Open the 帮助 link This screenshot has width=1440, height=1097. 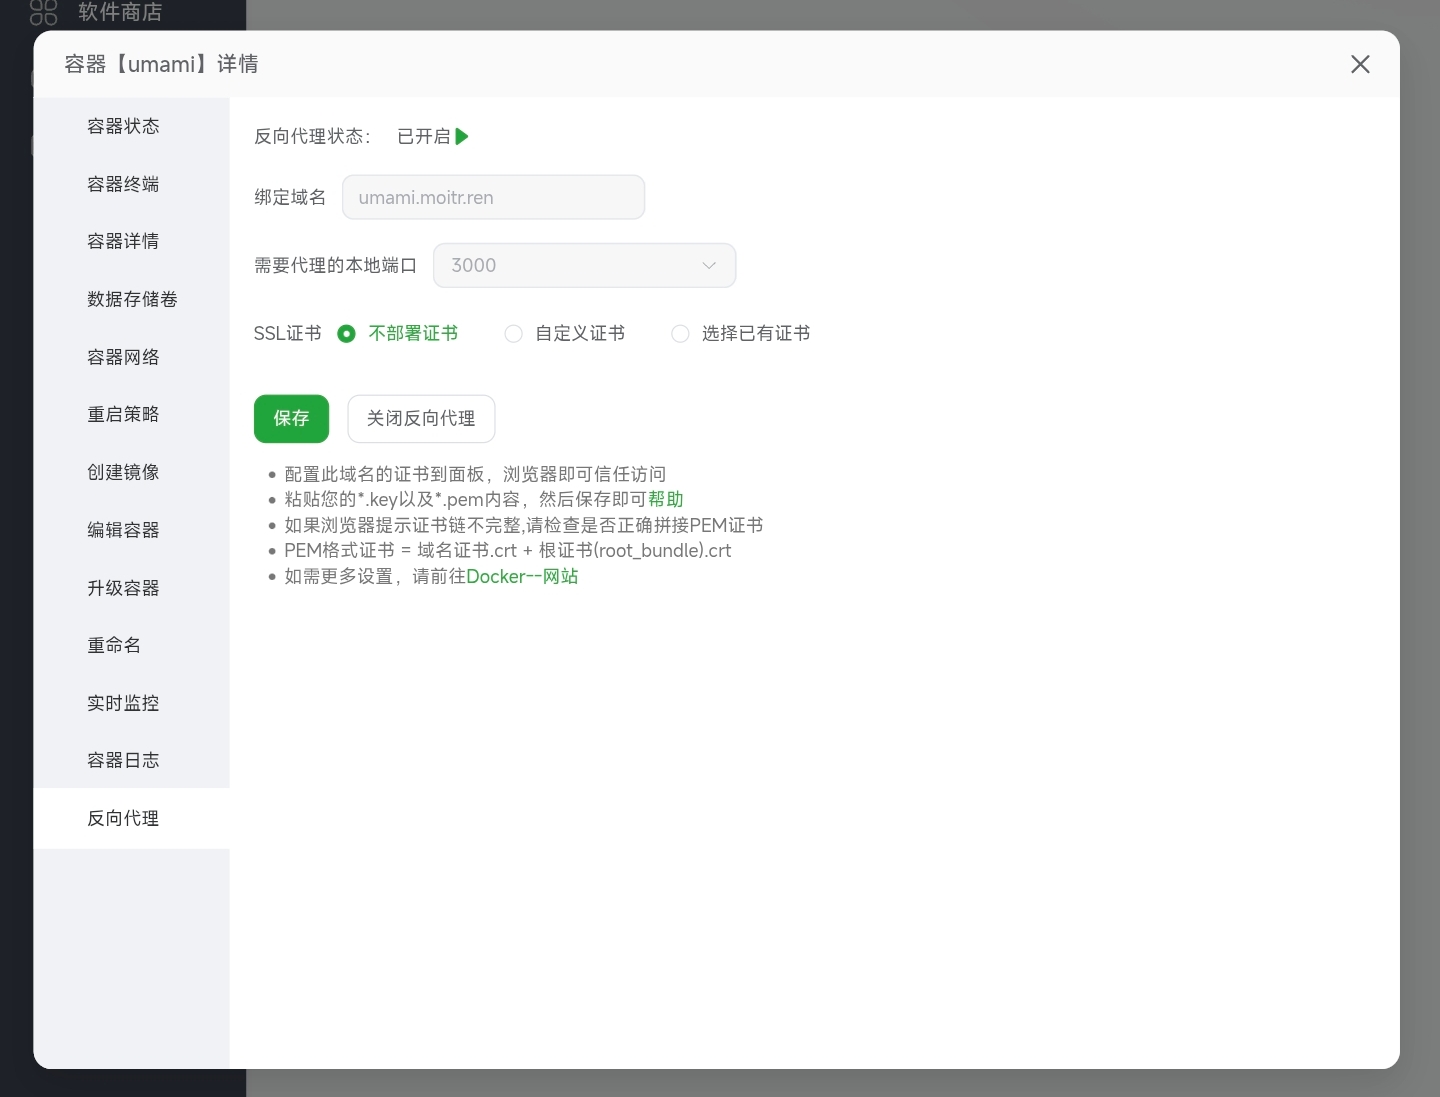pyautogui.click(x=665, y=499)
